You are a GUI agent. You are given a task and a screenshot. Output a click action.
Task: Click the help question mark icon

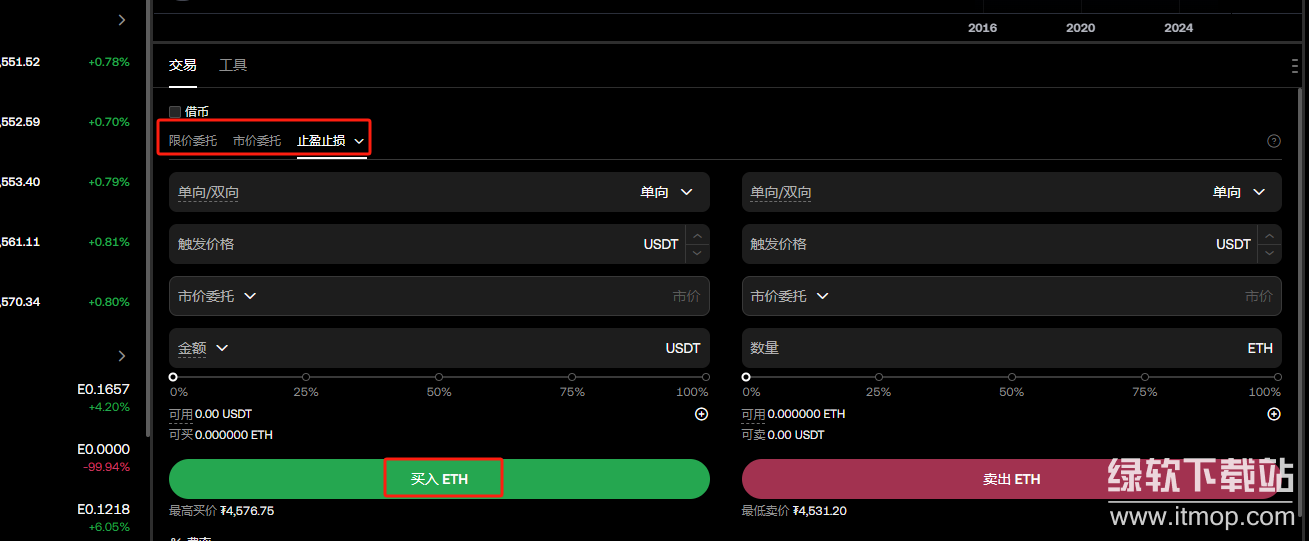coord(1273,141)
